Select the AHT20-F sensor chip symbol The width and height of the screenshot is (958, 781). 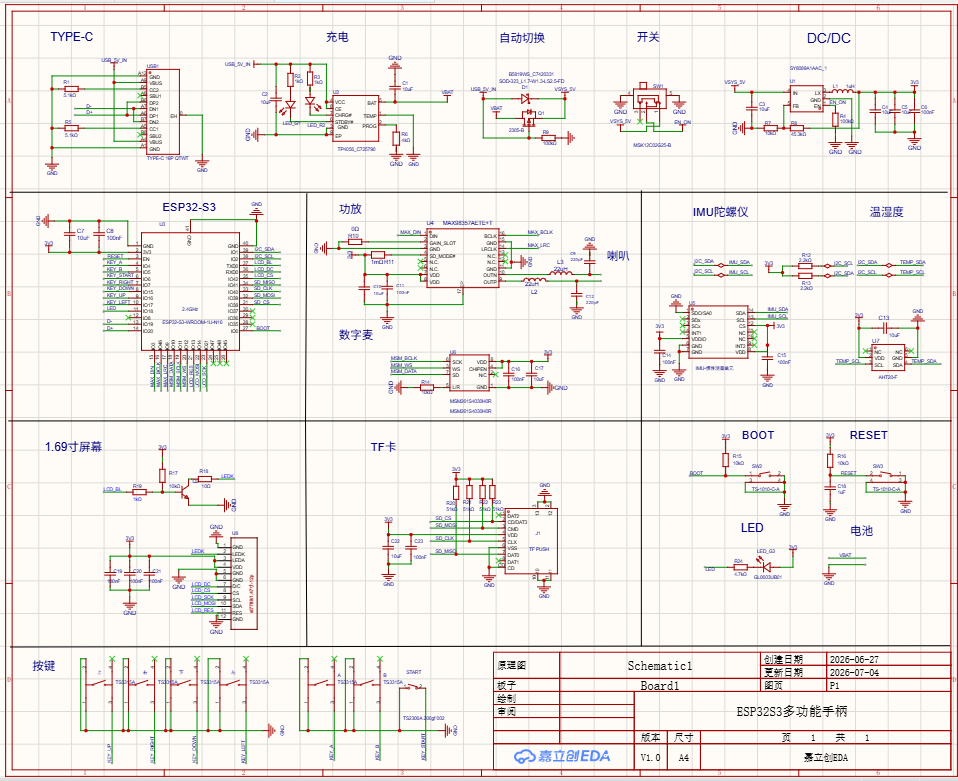[x=888, y=358]
